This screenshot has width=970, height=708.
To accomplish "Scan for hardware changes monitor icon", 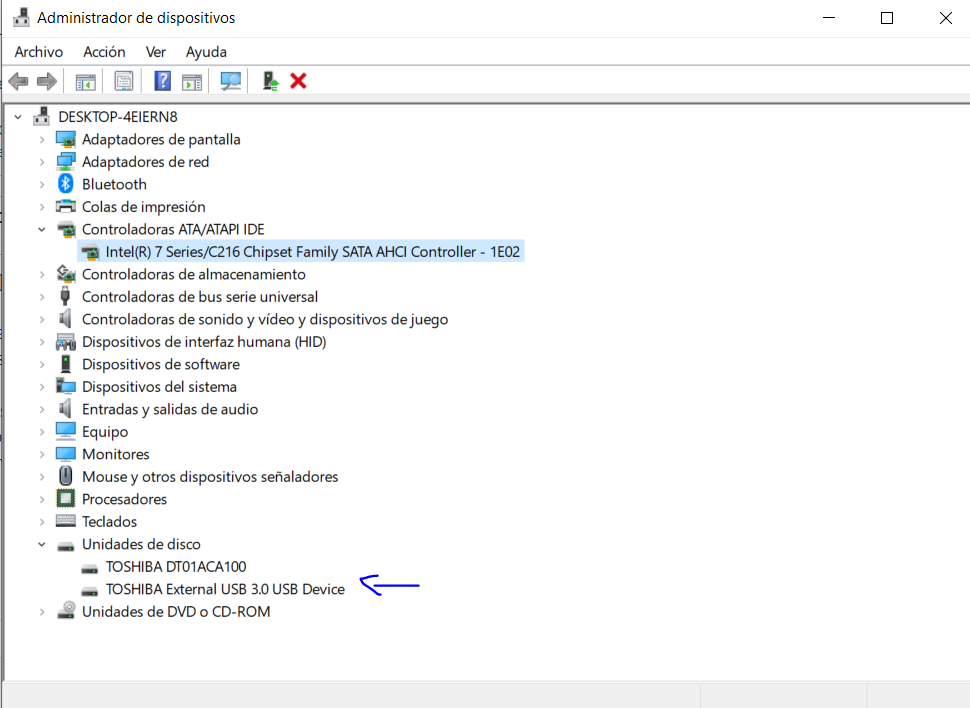I will point(231,81).
